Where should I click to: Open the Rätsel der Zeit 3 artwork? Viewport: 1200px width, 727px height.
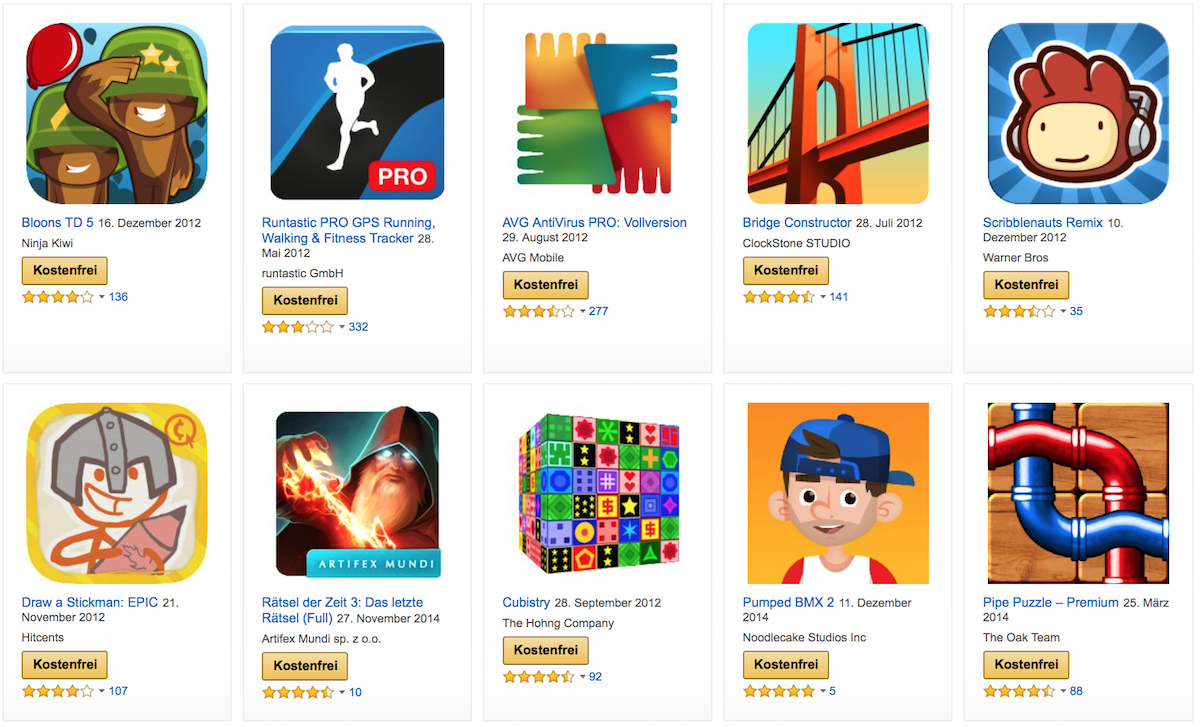[357, 493]
